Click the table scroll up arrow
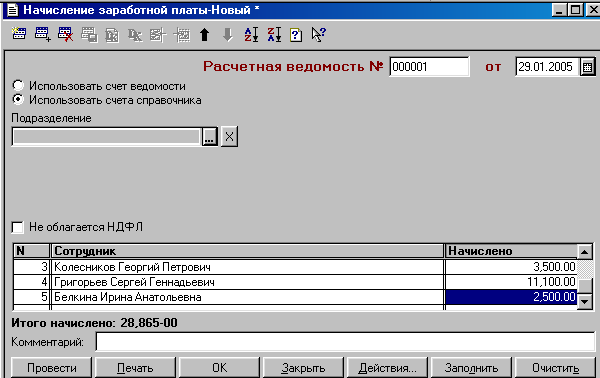 (585, 252)
